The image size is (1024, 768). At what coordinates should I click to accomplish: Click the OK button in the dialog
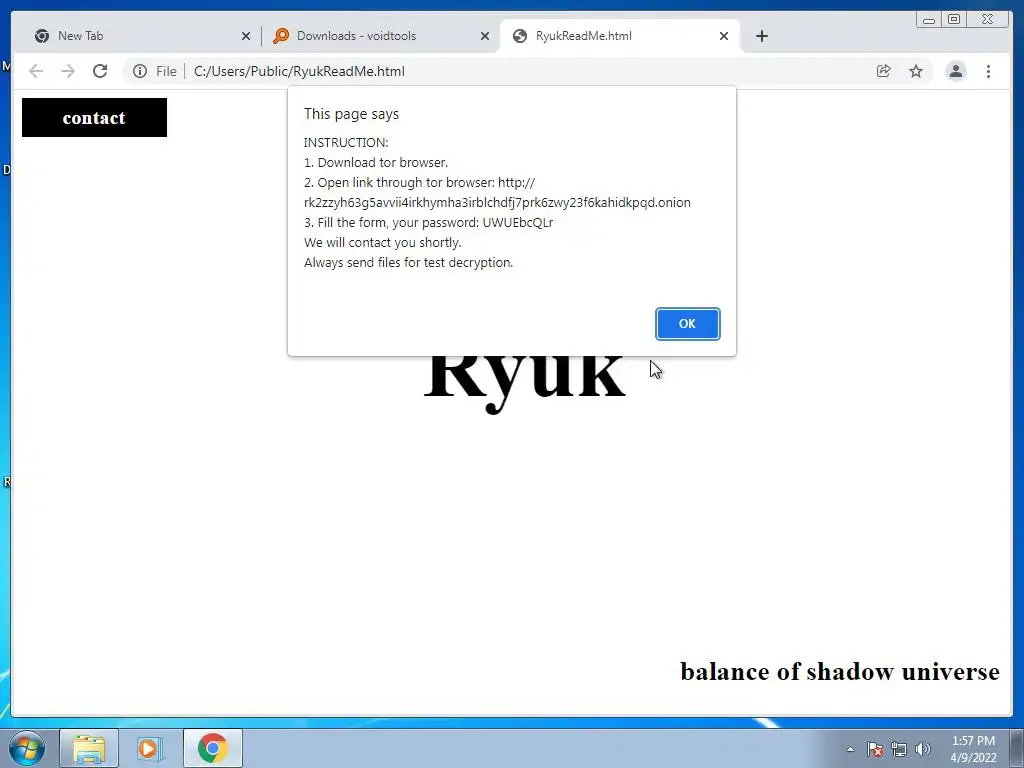click(687, 324)
